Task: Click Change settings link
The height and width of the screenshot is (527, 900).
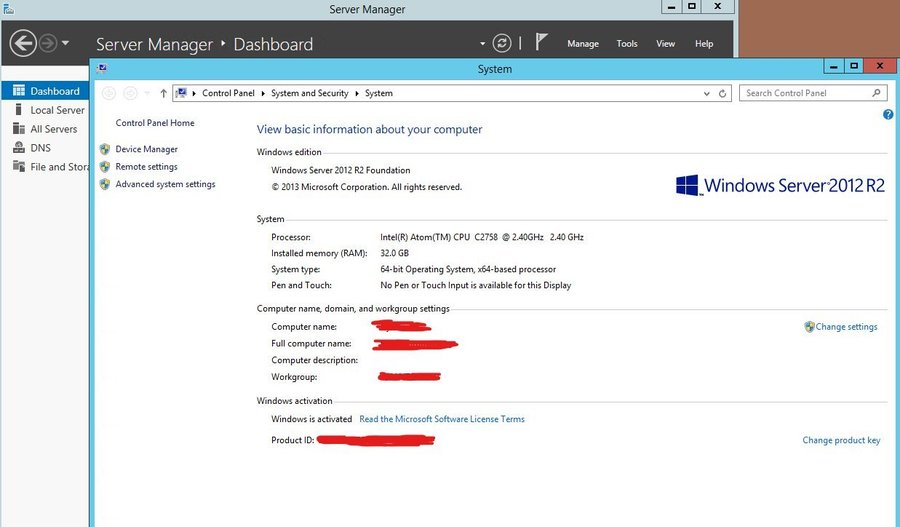Action: (x=847, y=327)
